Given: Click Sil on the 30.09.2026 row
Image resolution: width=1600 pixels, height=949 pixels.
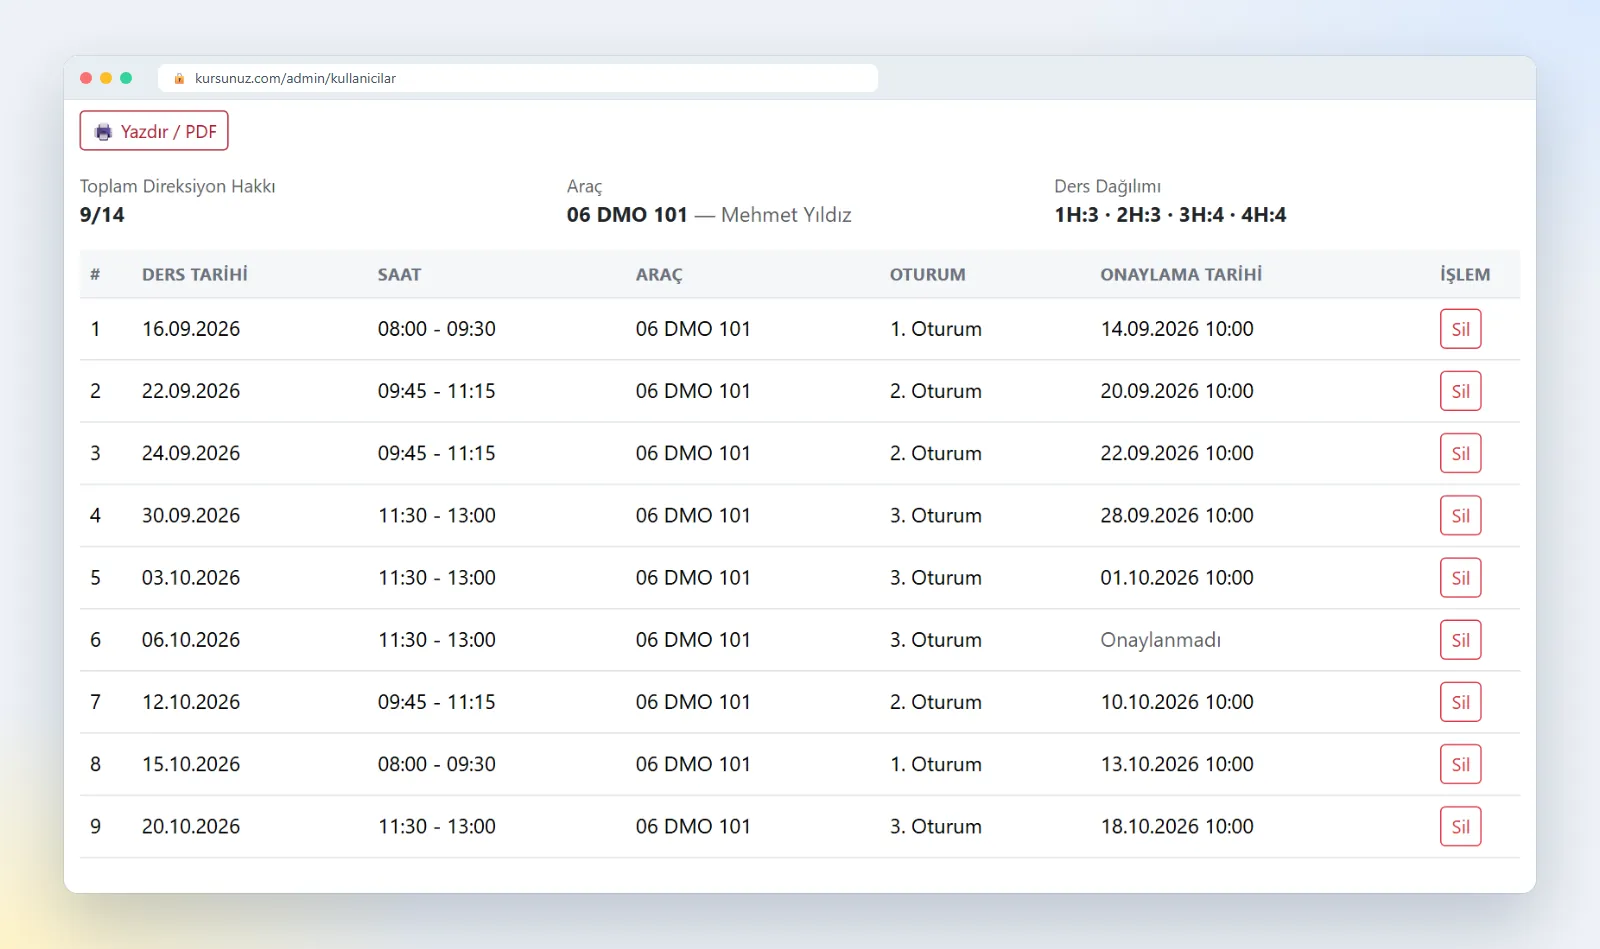Looking at the screenshot, I should (x=1460, y=516).
